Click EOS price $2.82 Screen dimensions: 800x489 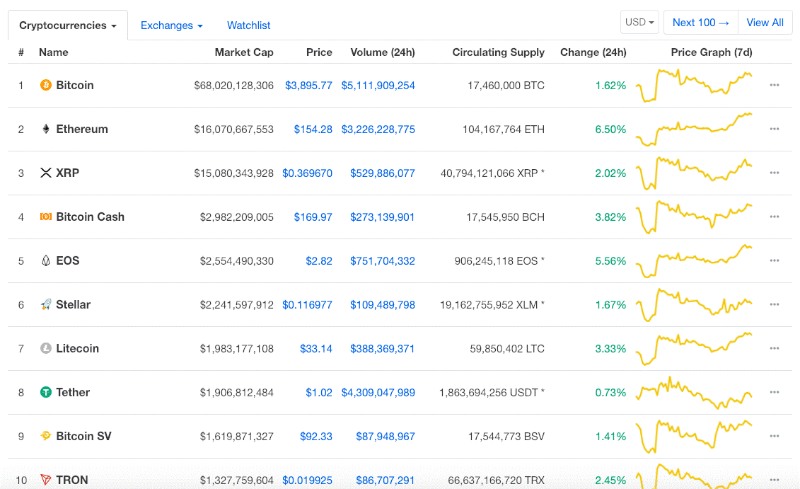click(x=319, y=261)
